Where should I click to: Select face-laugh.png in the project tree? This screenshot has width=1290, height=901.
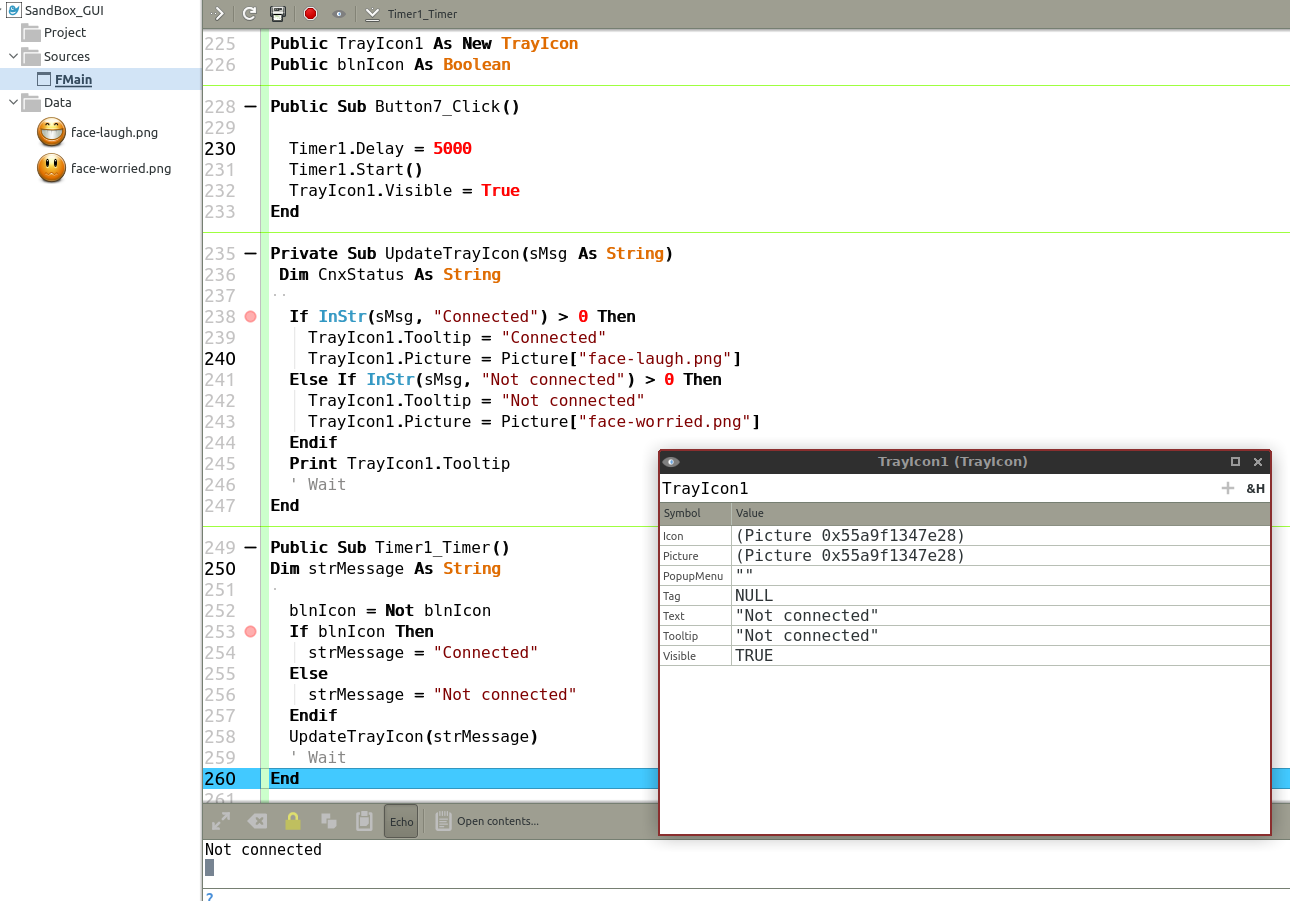114,132
